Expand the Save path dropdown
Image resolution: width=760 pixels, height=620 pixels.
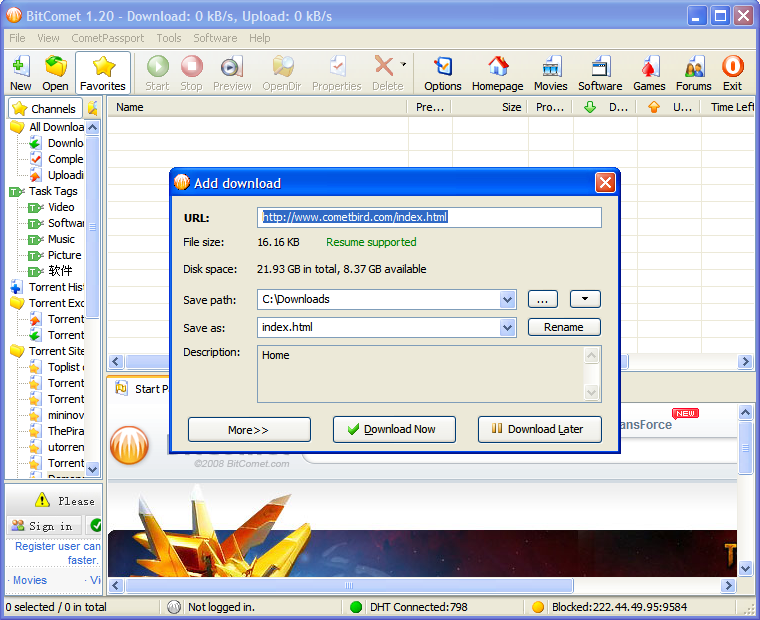(x=507, y=300)
